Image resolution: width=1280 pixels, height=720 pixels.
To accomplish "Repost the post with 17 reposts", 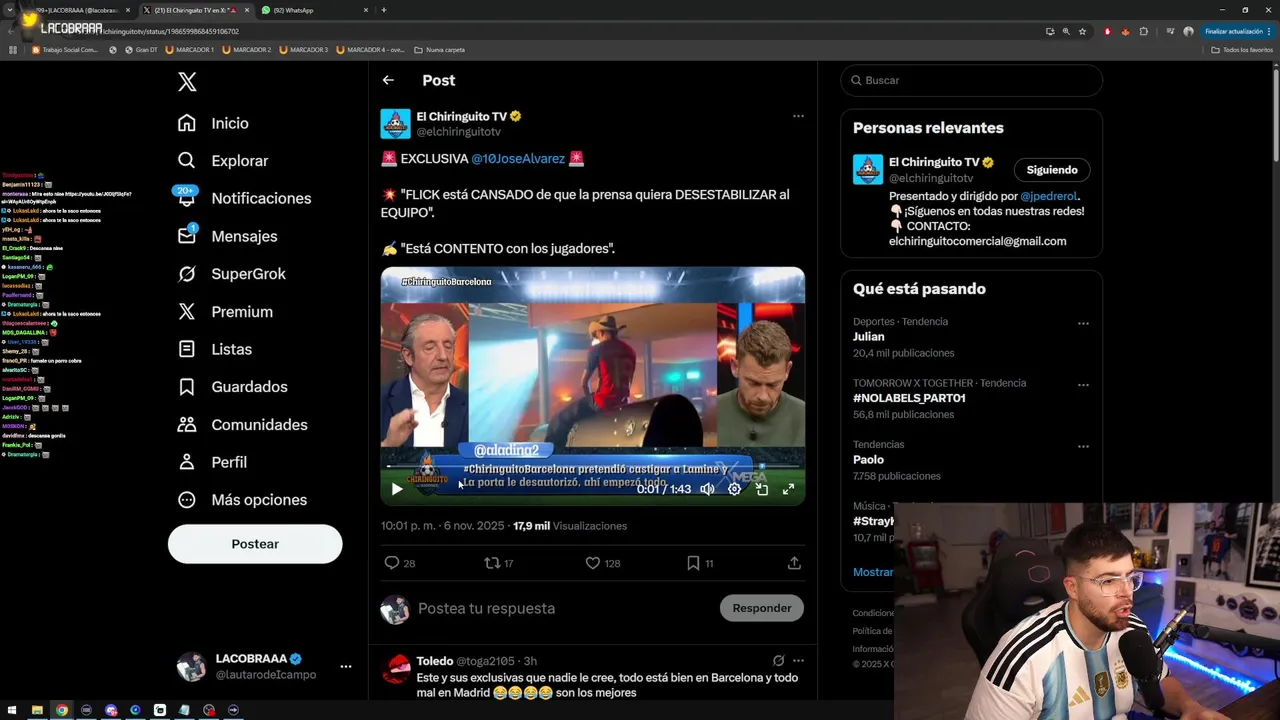I will point(499,563).
